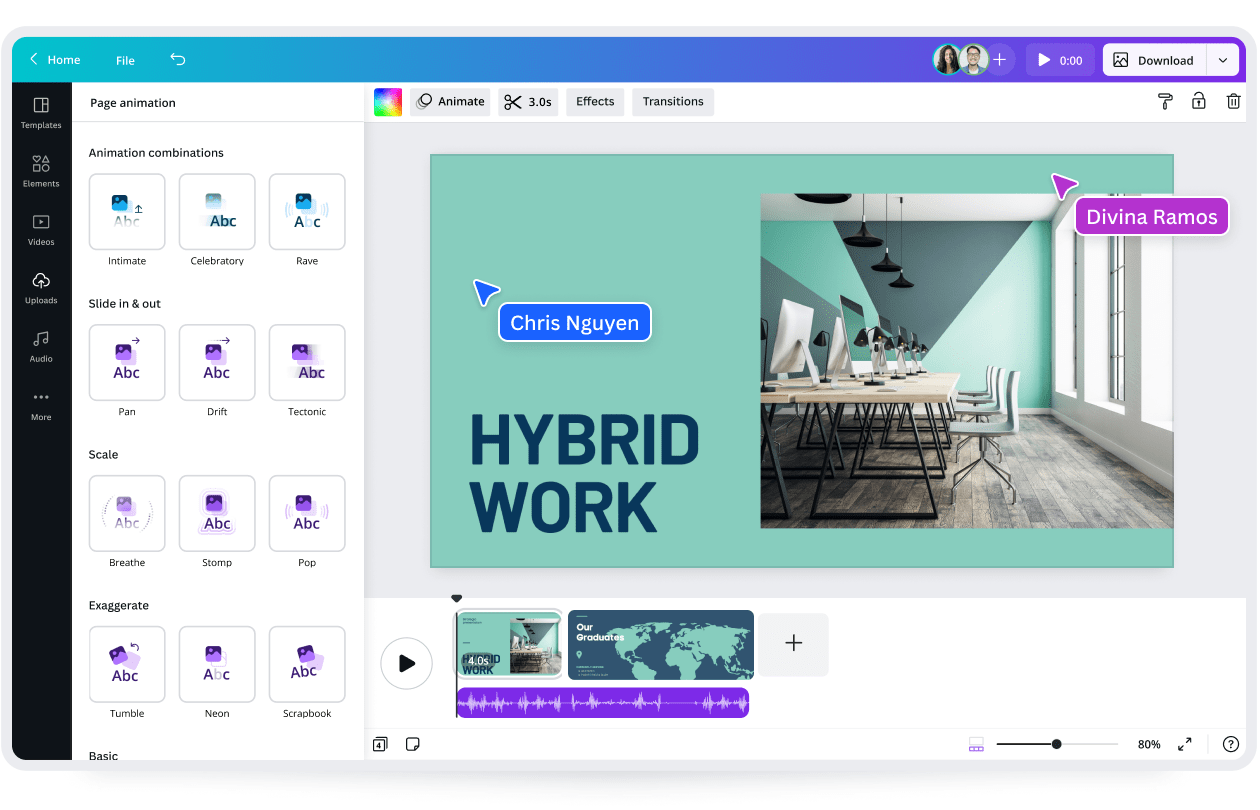The height and width of the screenshot is (810, 1260).
Task: Select the Our Graduates page thumbnail
Action: point(660,645)
